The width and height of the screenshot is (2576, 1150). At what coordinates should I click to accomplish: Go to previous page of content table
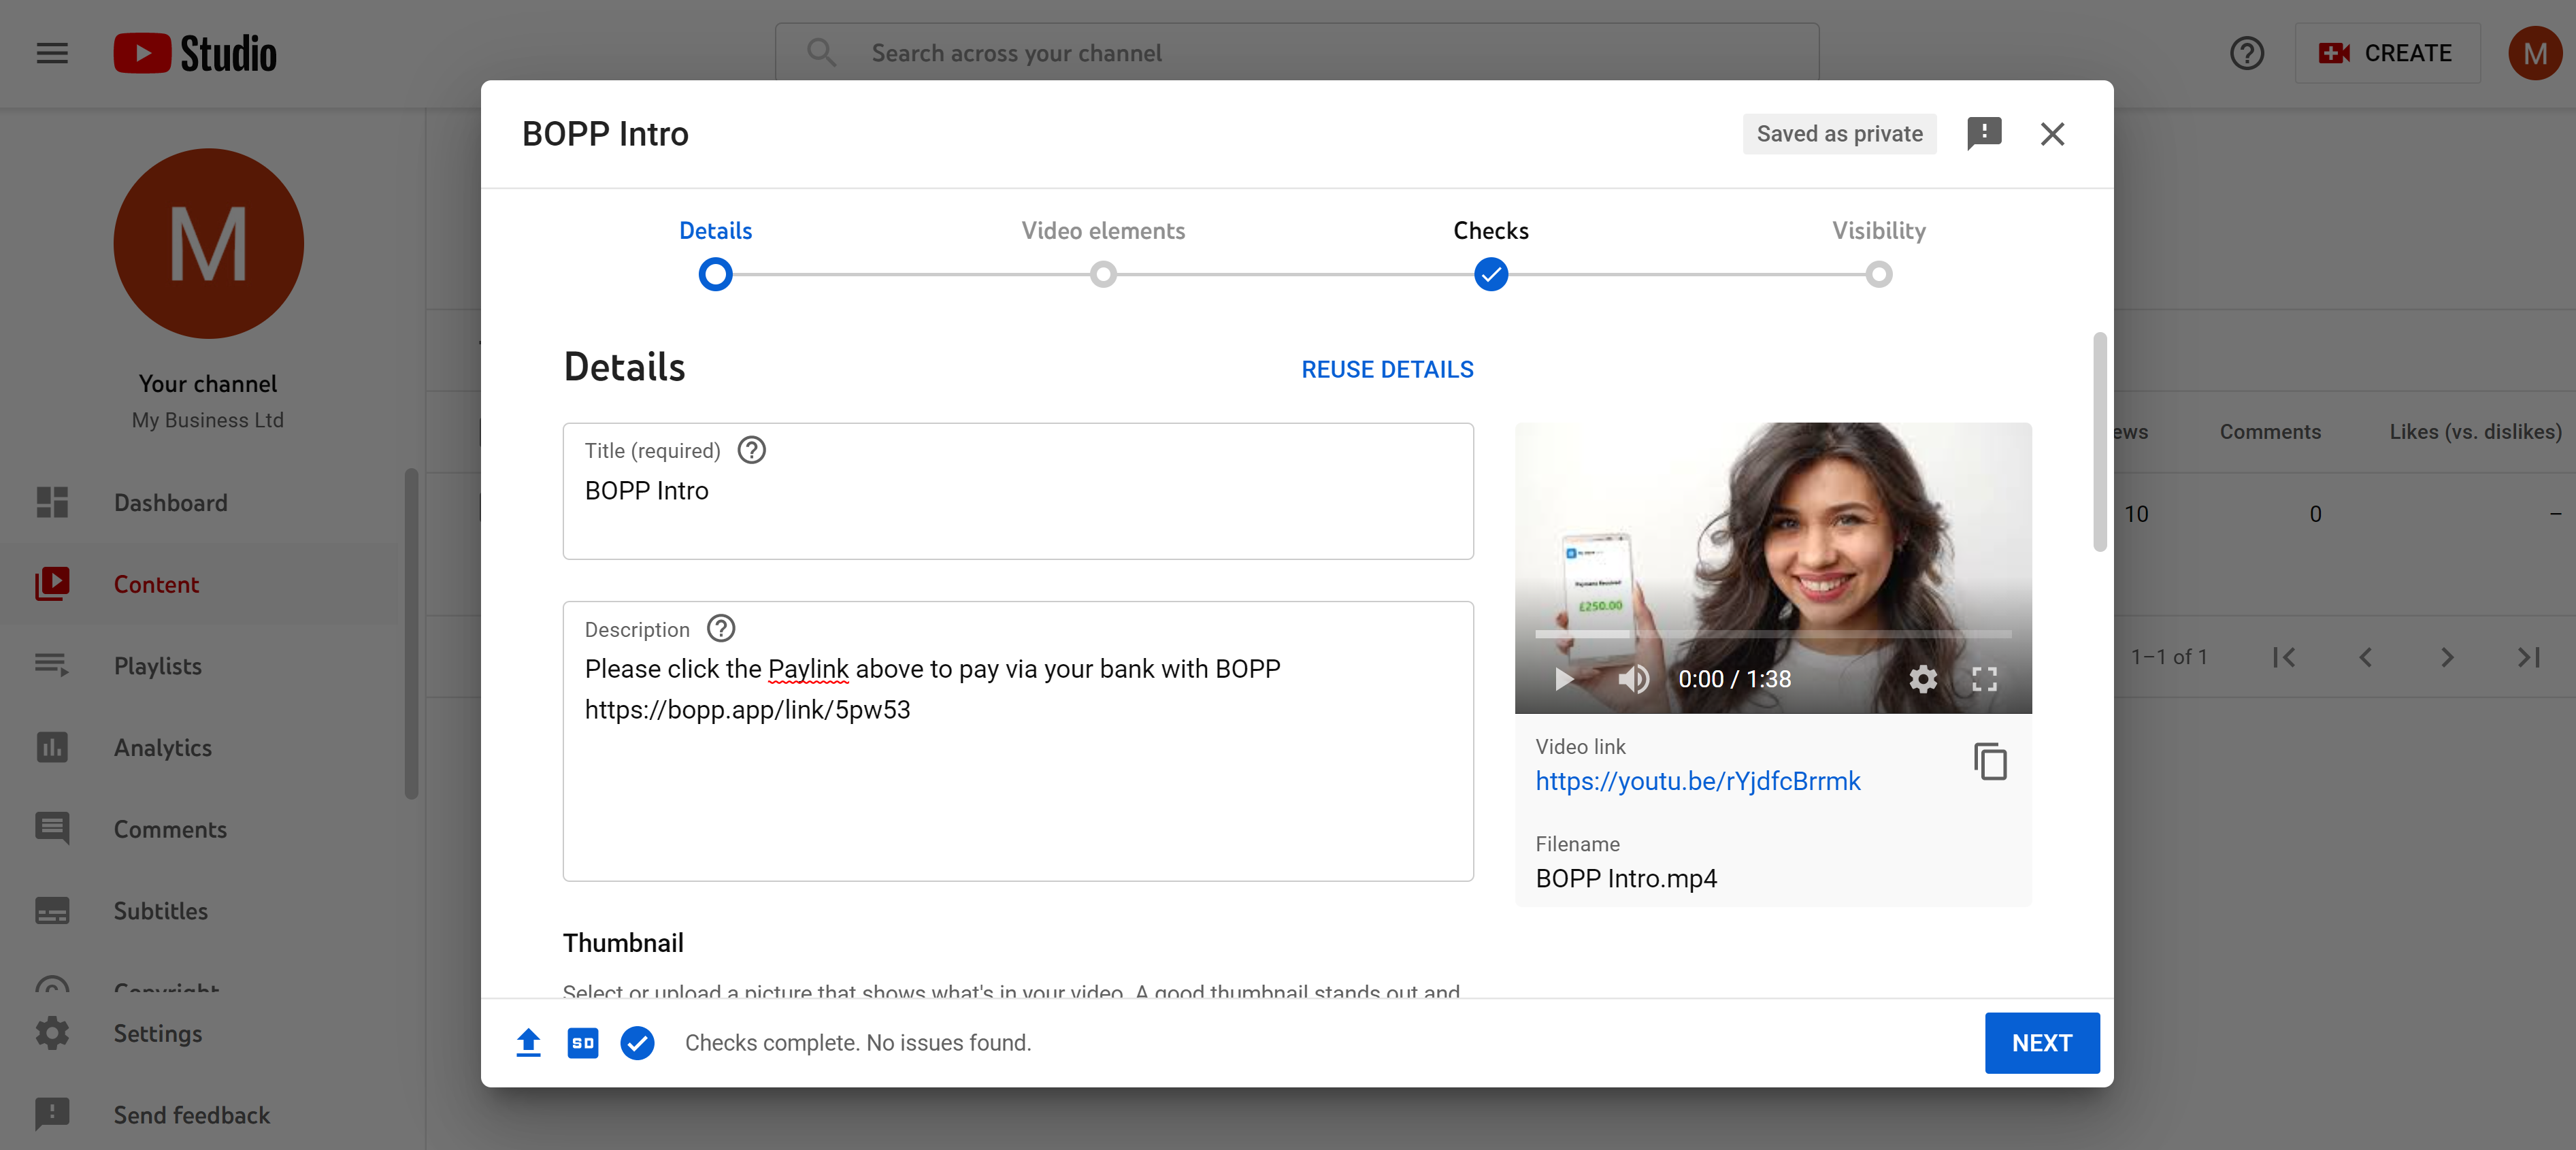2365,657
